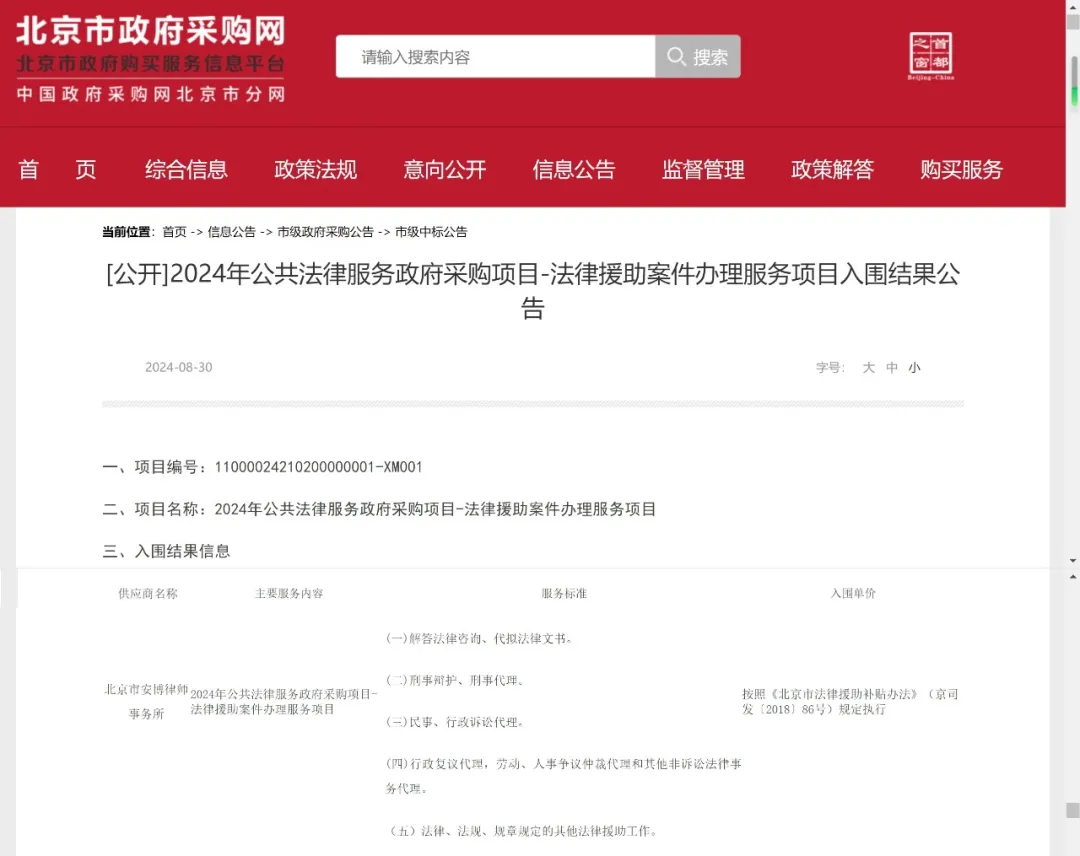Click the 首都之窗 emblem icon

(x=931, y=55)
